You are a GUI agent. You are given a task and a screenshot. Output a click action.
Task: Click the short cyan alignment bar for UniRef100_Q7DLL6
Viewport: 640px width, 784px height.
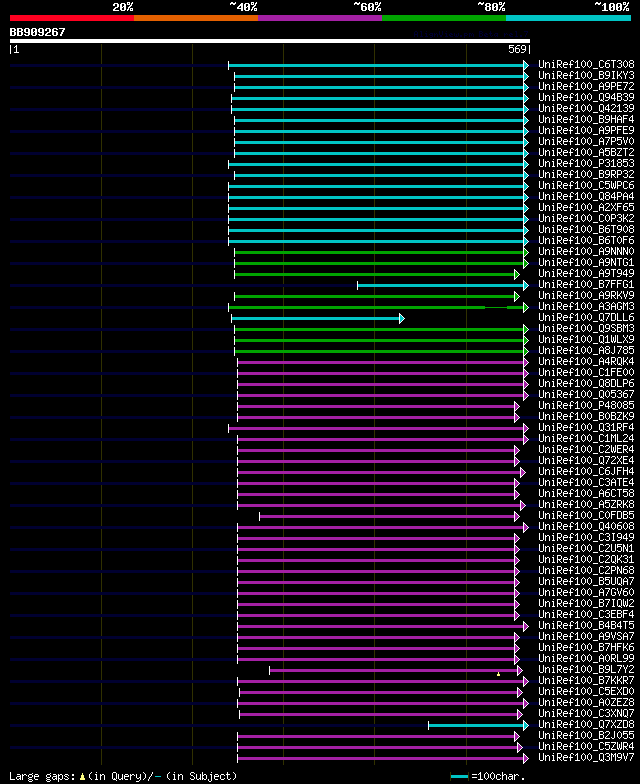coord(316,318)
